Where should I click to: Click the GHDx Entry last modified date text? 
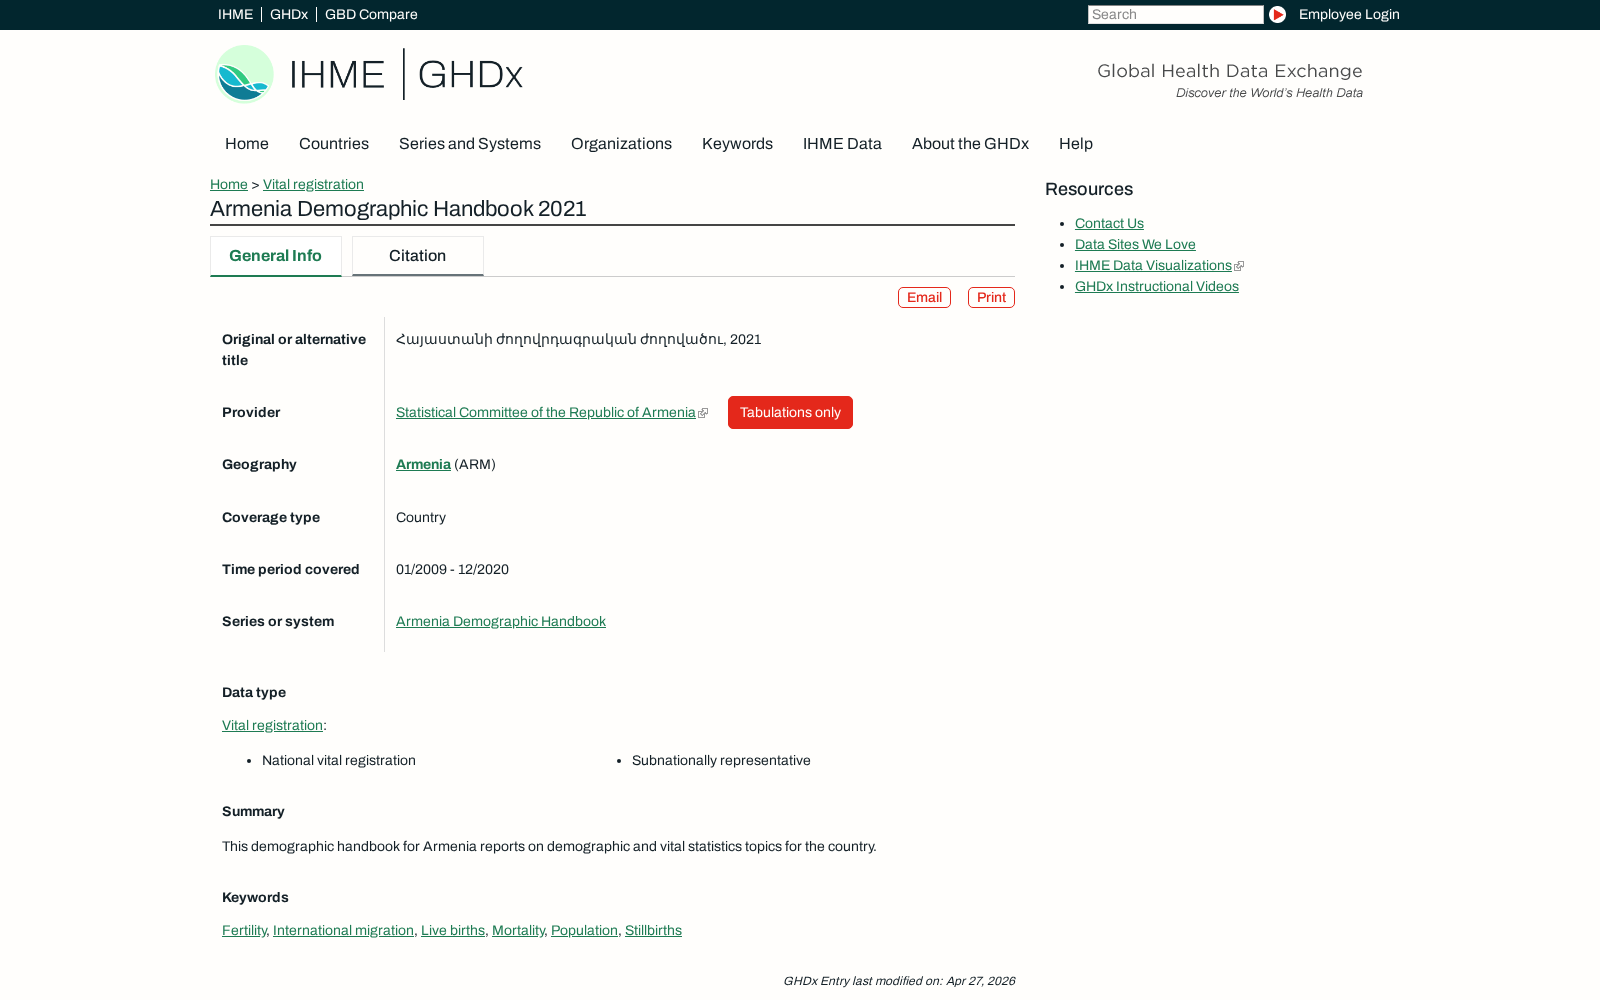tap(899, 981)
